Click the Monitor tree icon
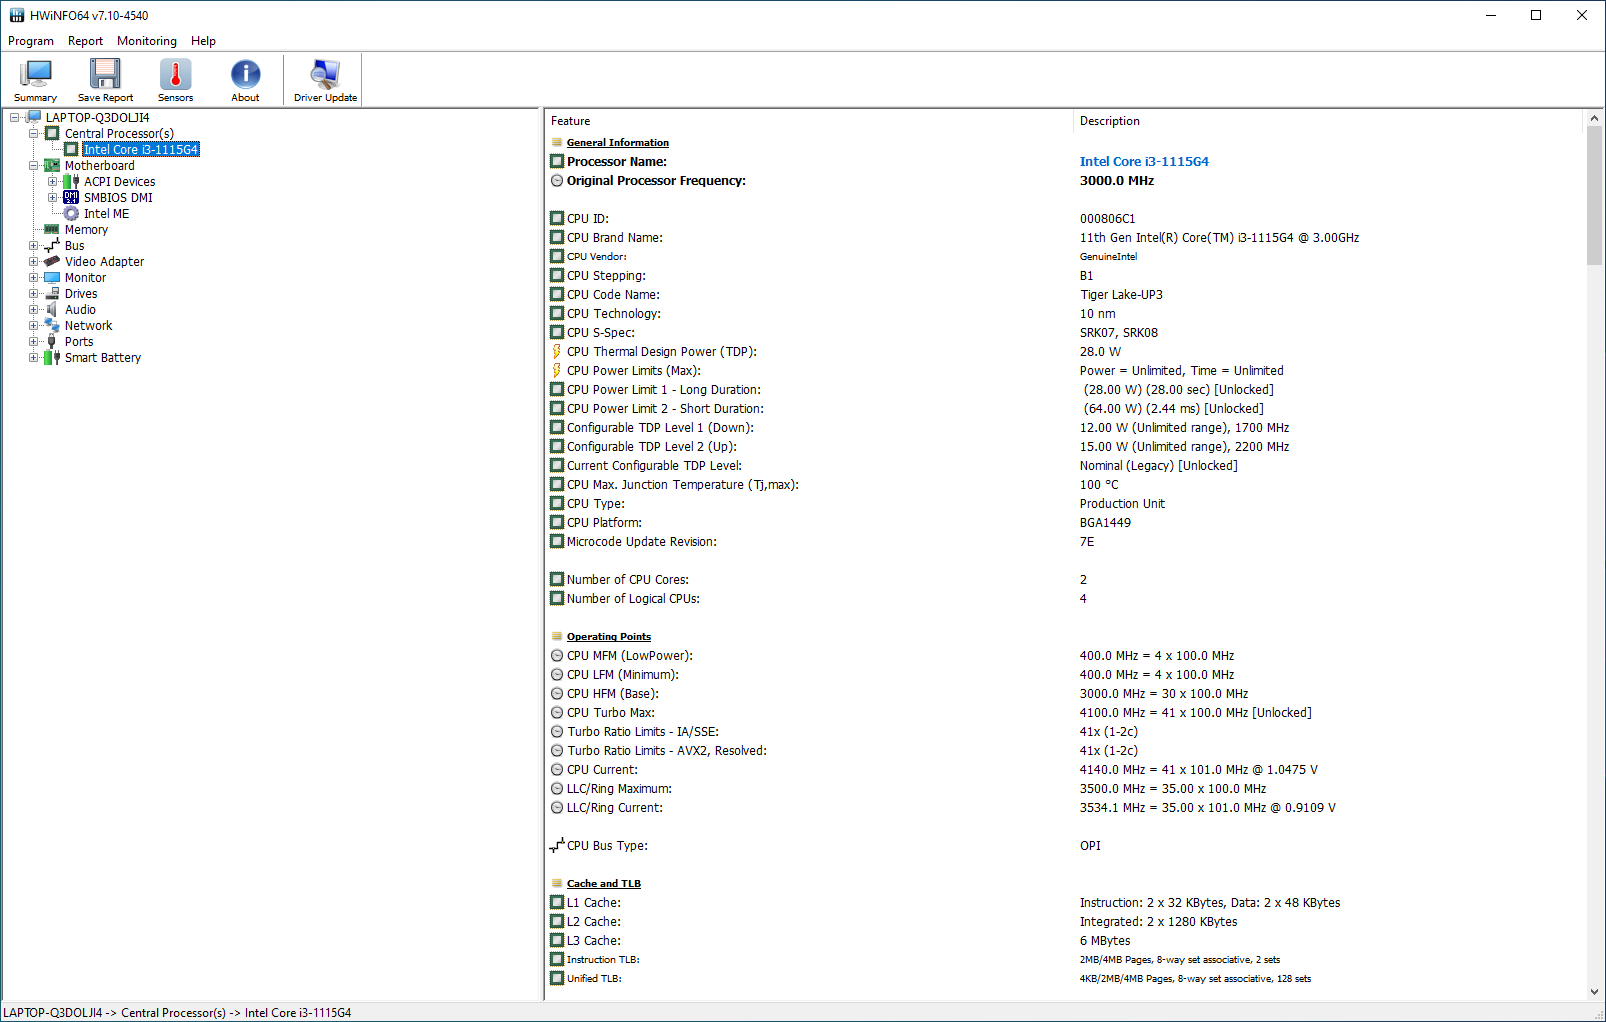 coord(52,277)
